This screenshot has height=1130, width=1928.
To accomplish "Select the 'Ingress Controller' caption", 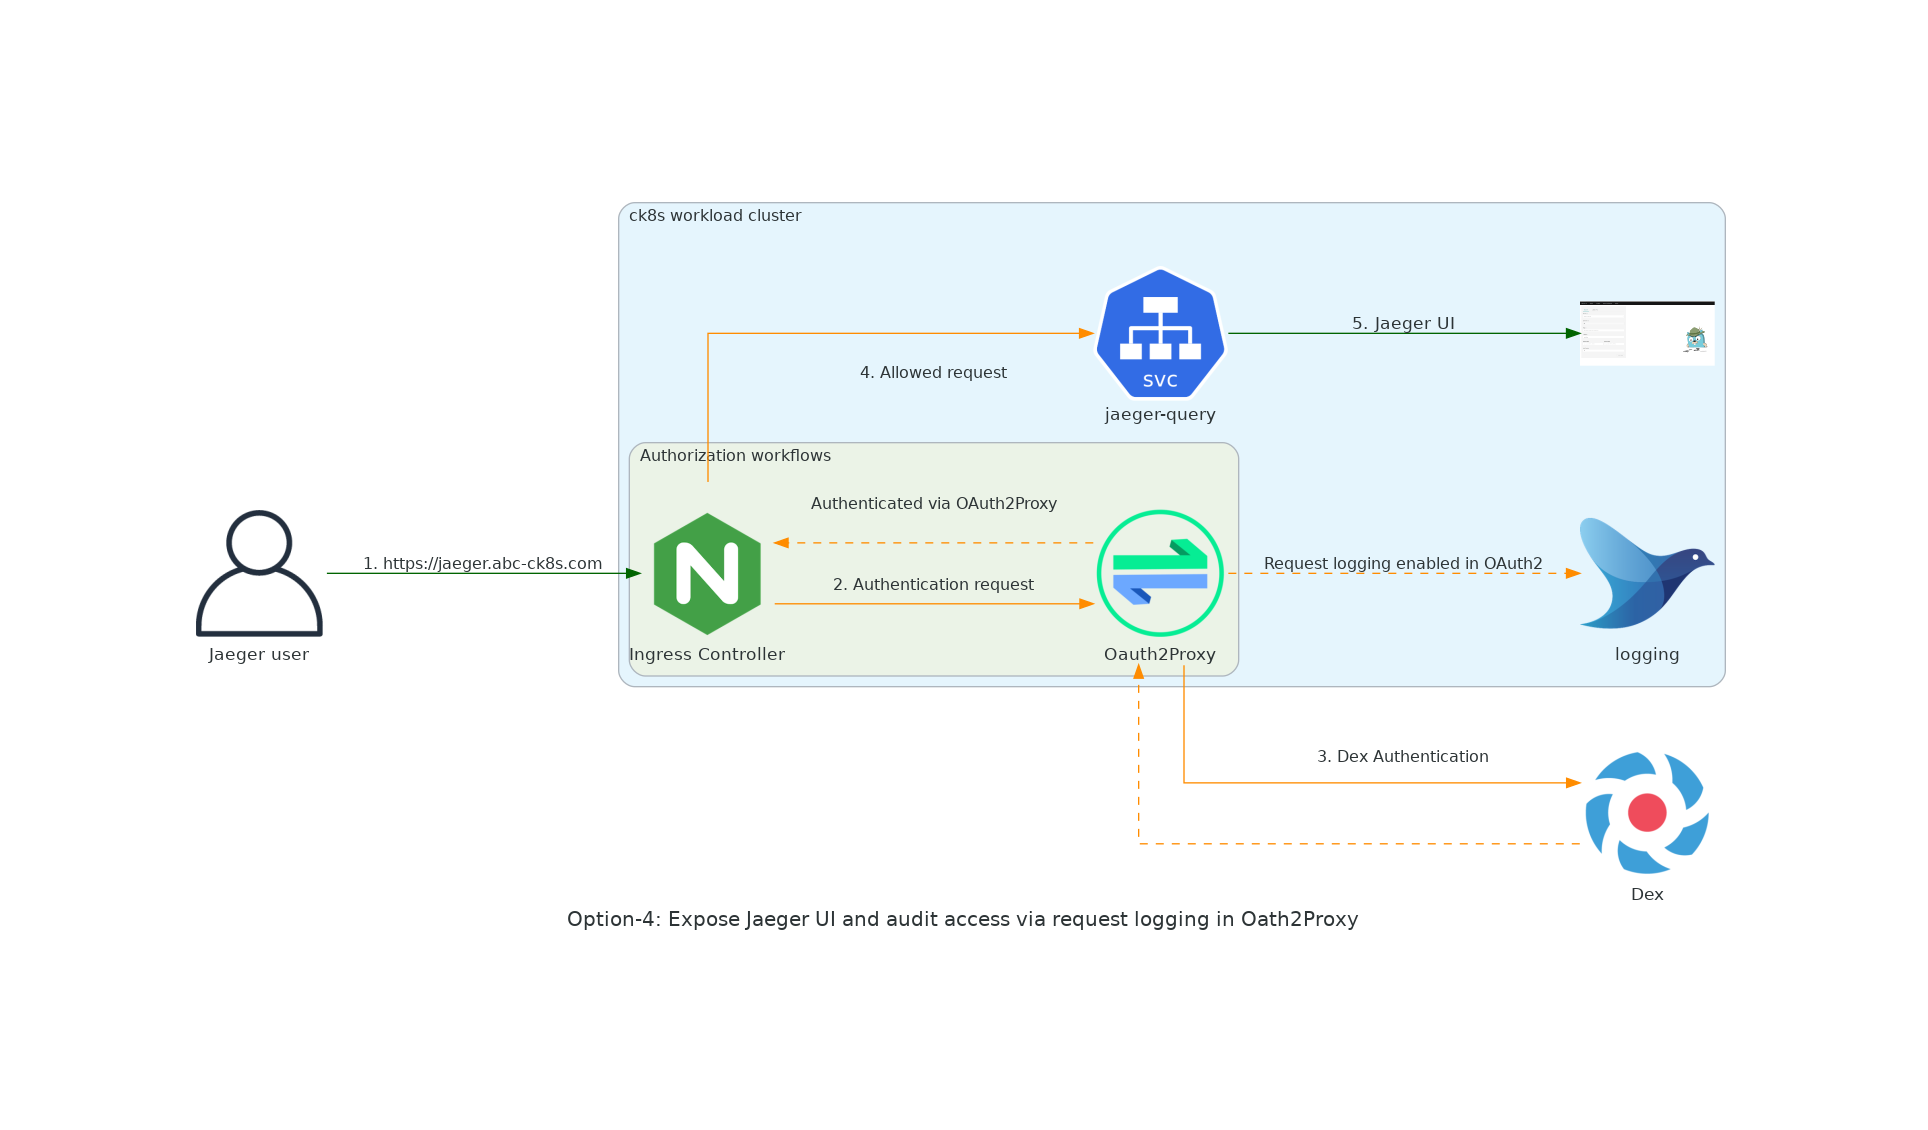I will click(707, 654).
